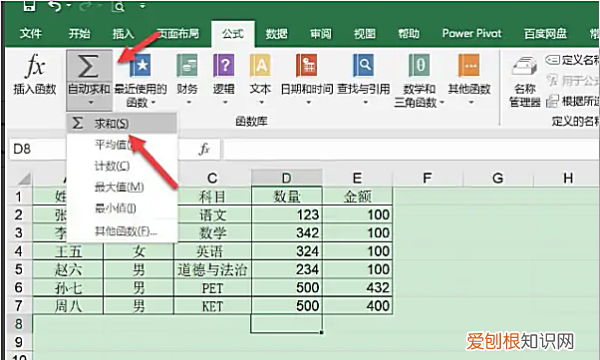600x360 pixels.
Task: Select column G header
Action: [x=498, y=178]
